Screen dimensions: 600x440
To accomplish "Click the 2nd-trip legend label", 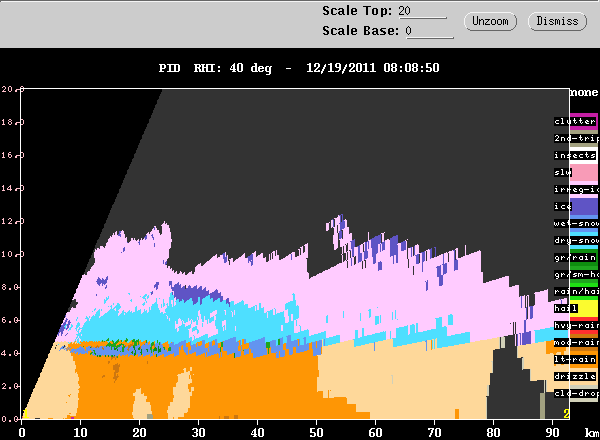I will [x=576, y=138].
